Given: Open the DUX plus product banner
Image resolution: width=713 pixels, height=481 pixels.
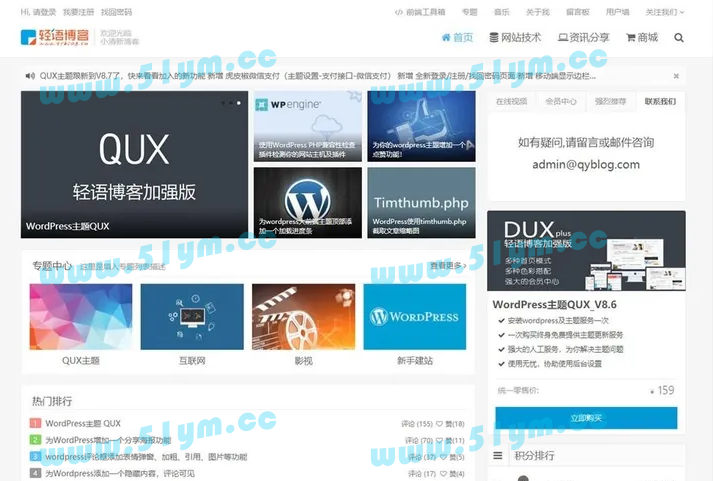Looking at the screenshot, I should point(587,251).
